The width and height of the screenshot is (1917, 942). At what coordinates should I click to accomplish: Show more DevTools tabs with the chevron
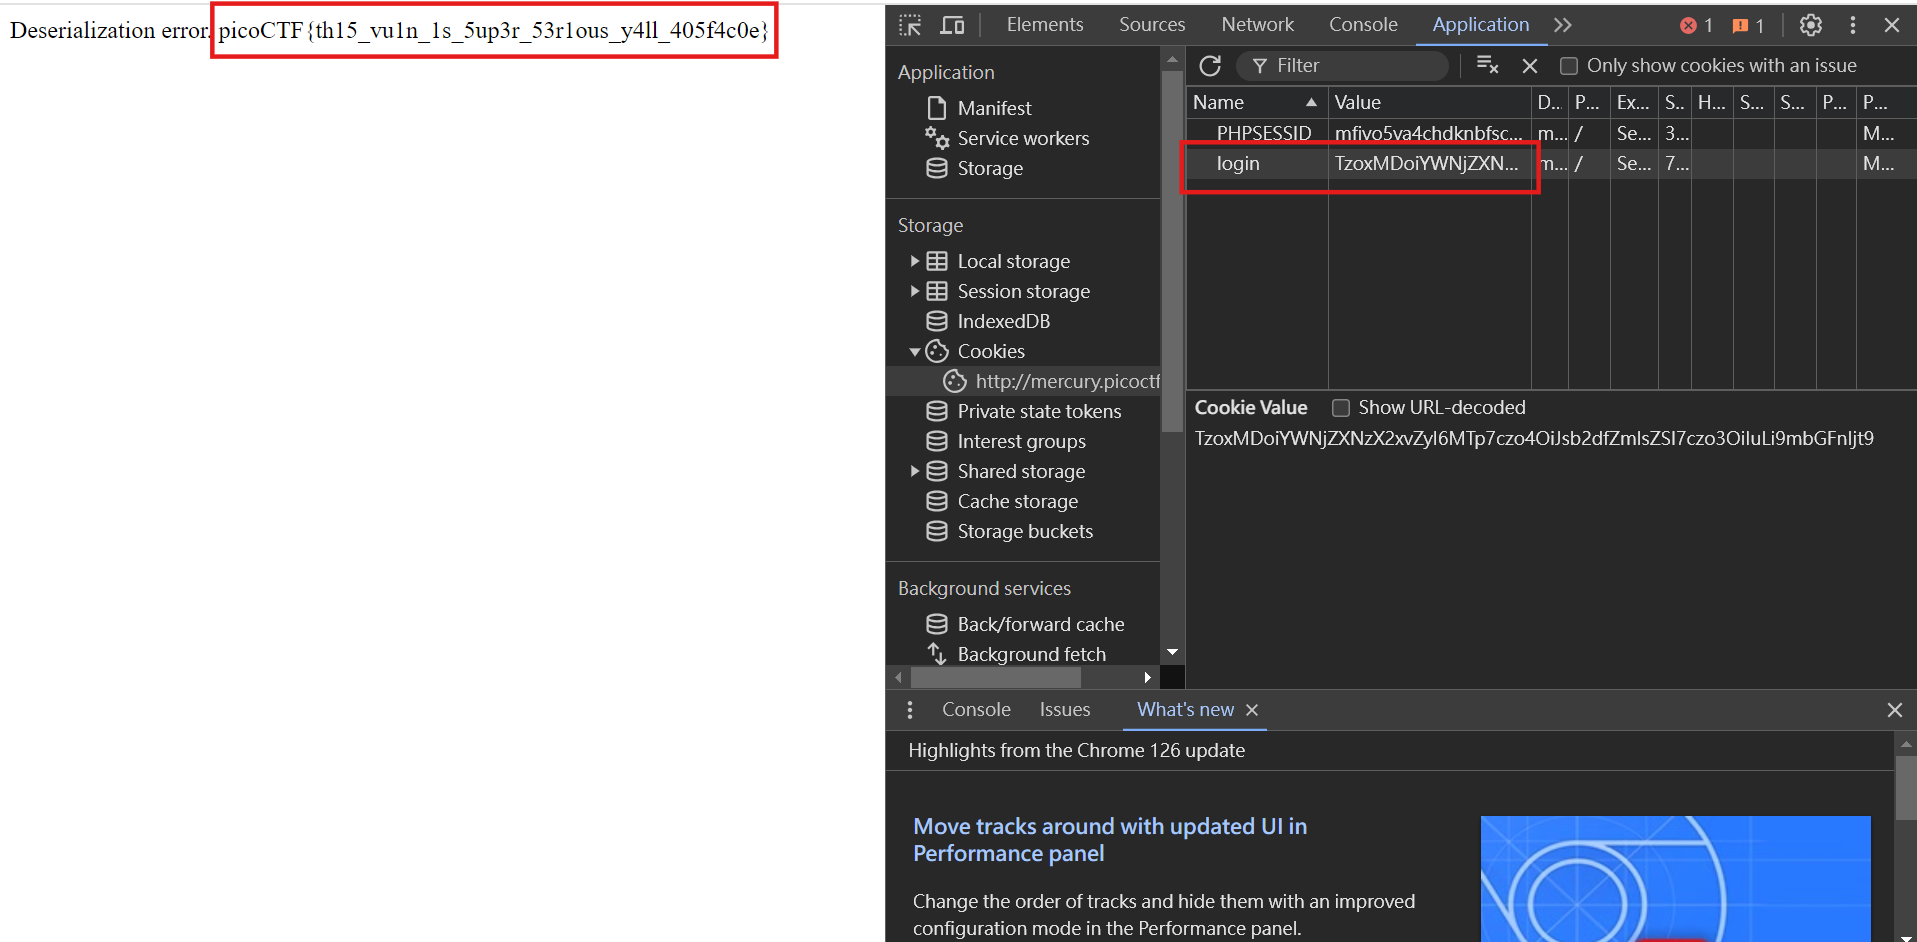coord(1563,25)
